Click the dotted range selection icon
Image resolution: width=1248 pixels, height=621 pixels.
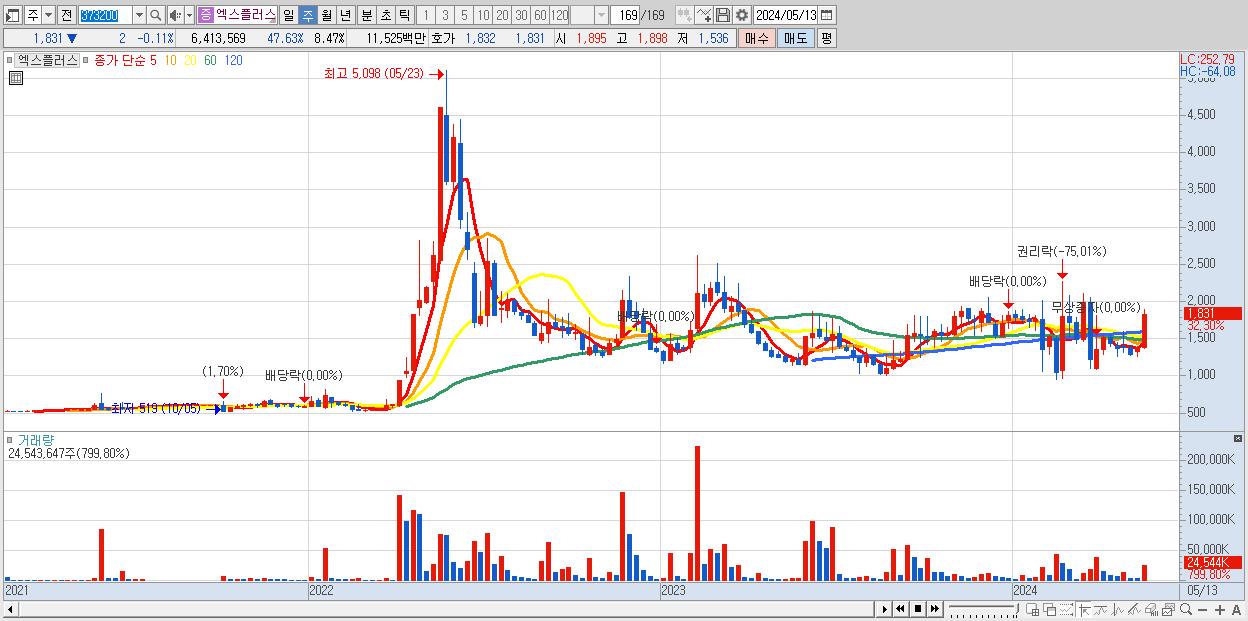(x=1066, y=610)
